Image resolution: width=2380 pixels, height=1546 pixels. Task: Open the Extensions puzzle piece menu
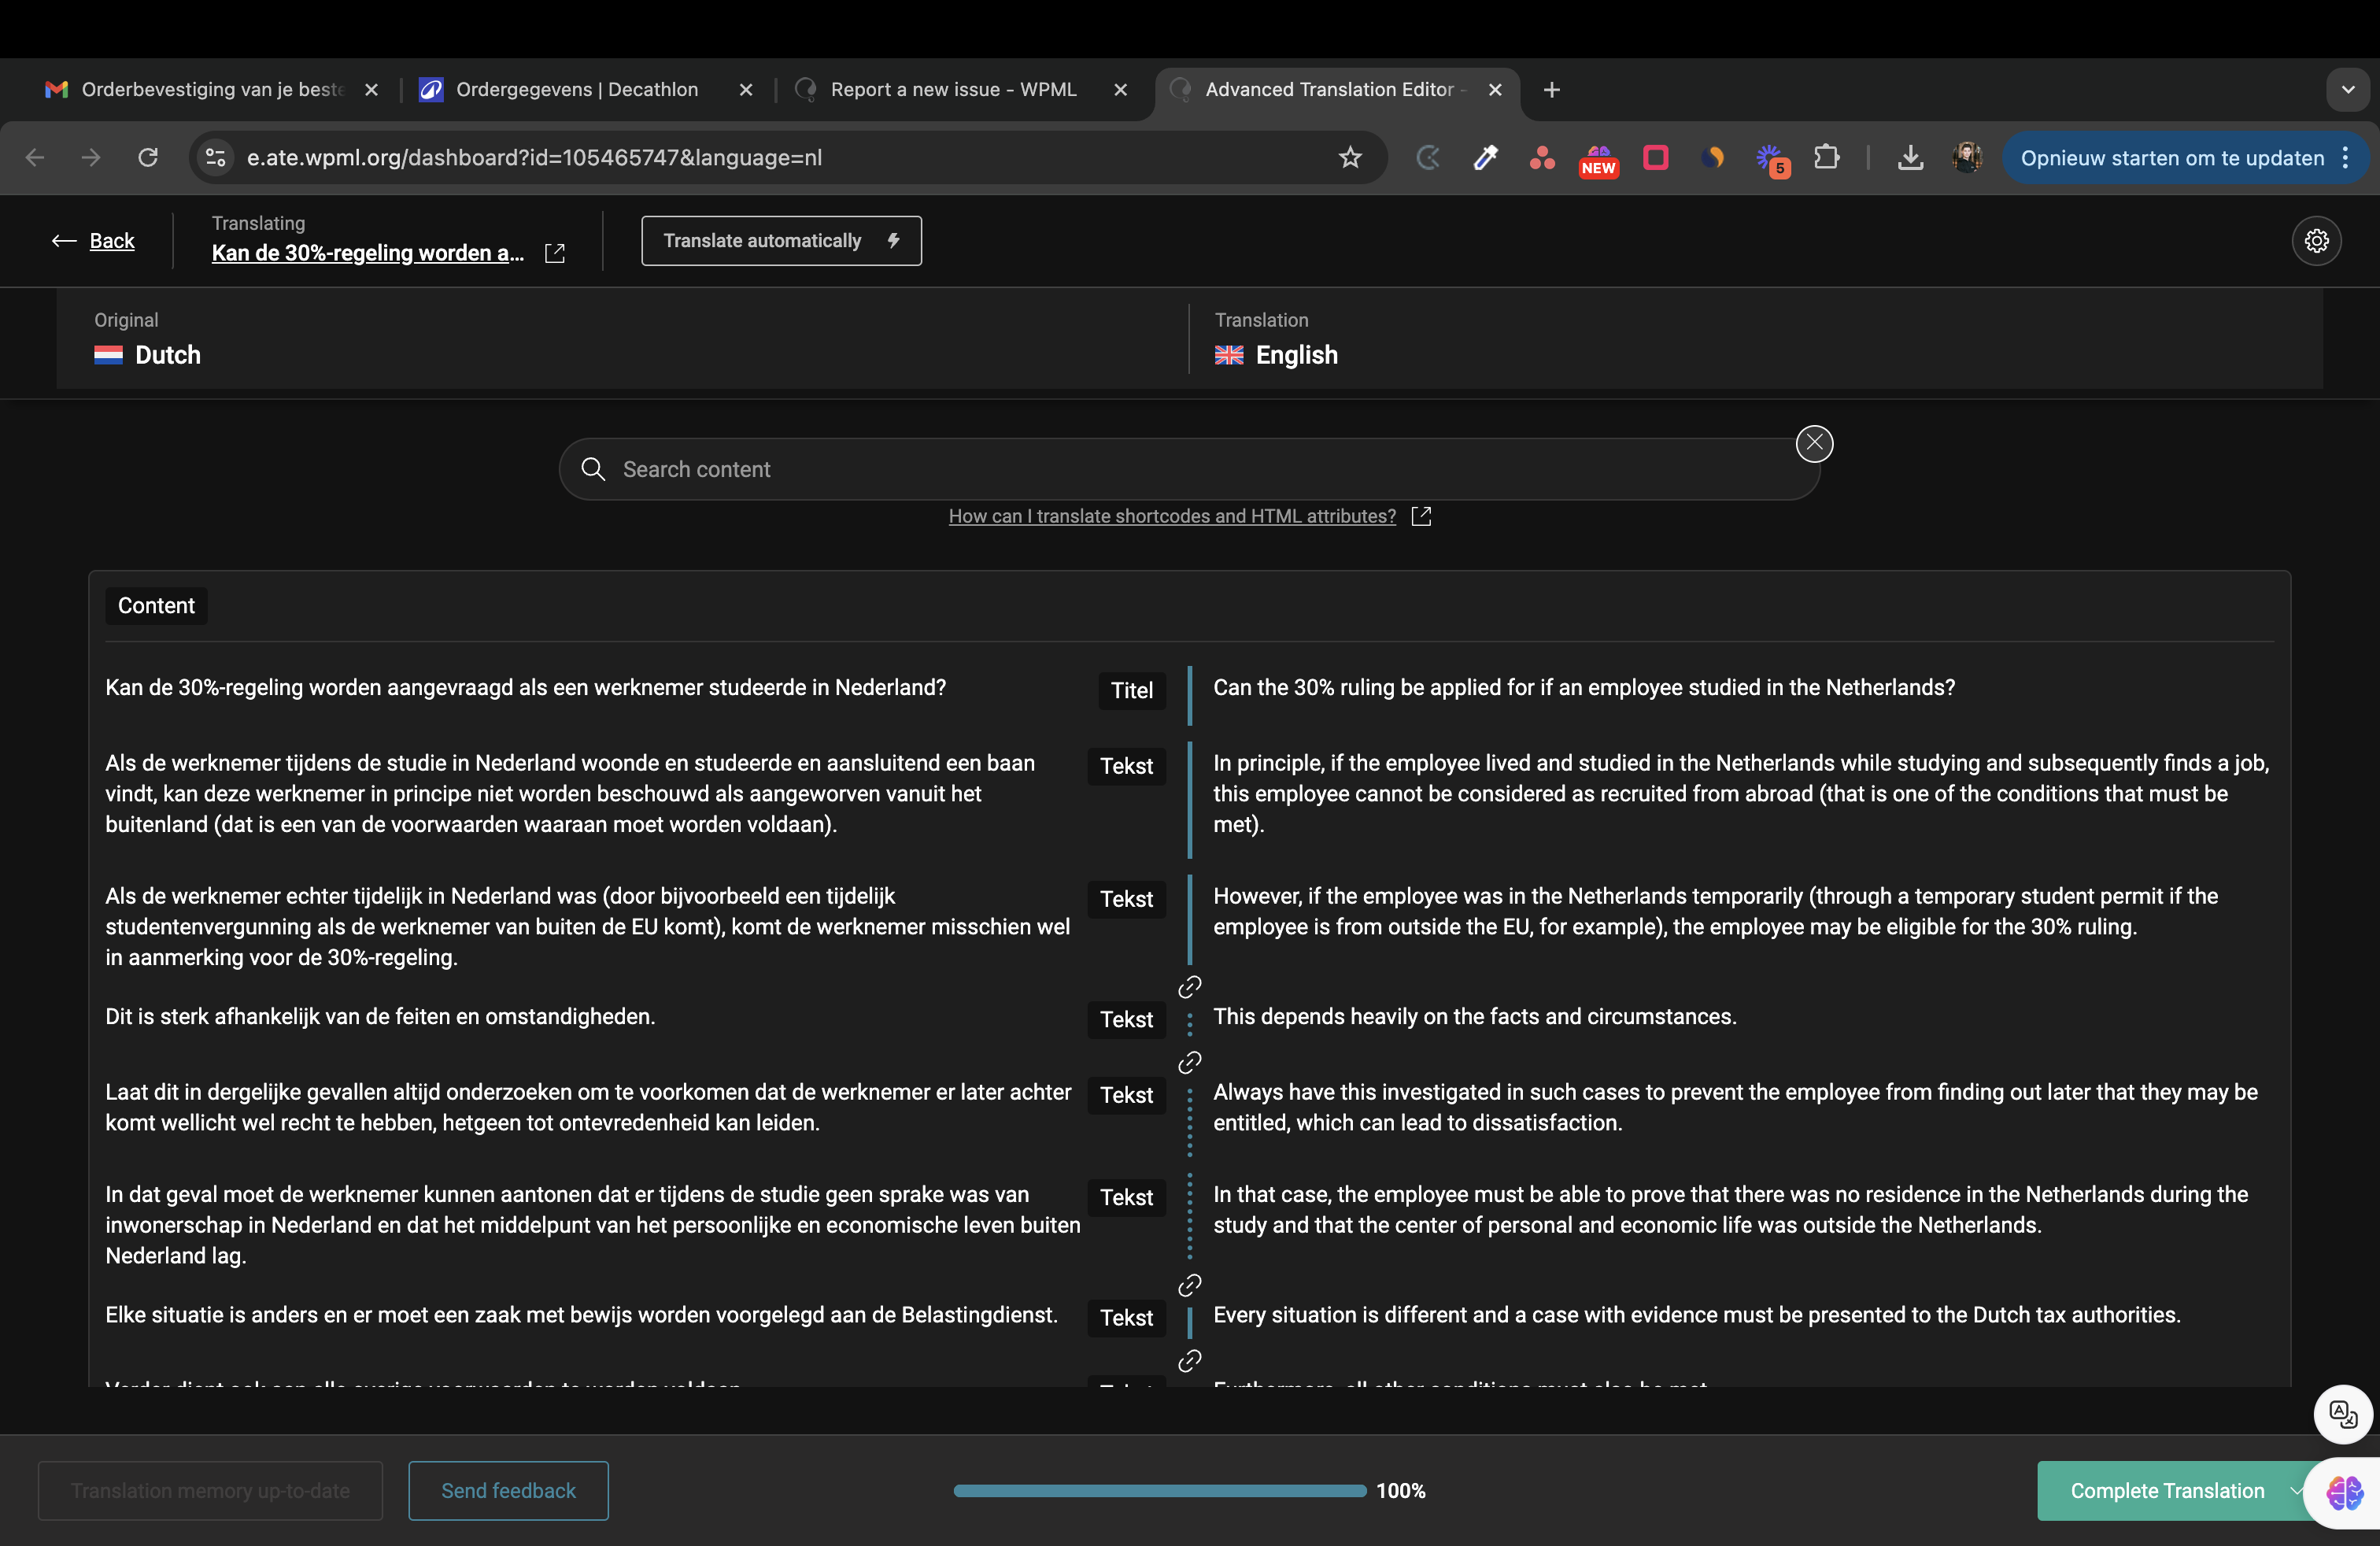(x=1826, y=157)
